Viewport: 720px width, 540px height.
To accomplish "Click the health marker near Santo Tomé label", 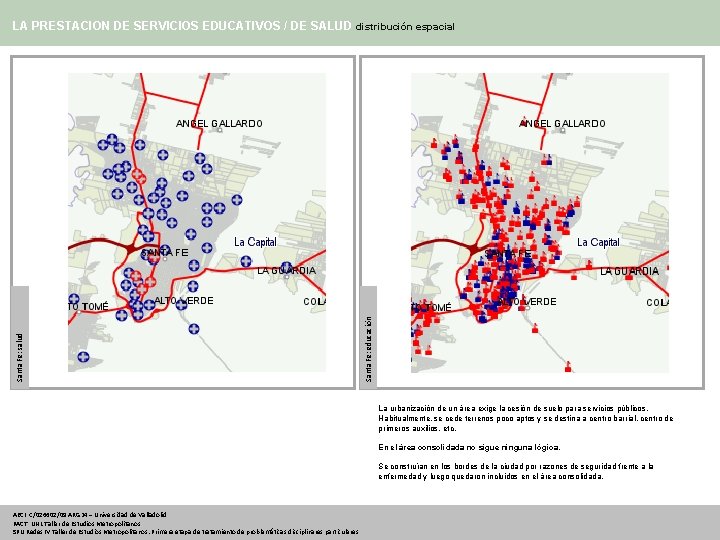I will pos(74,299).
